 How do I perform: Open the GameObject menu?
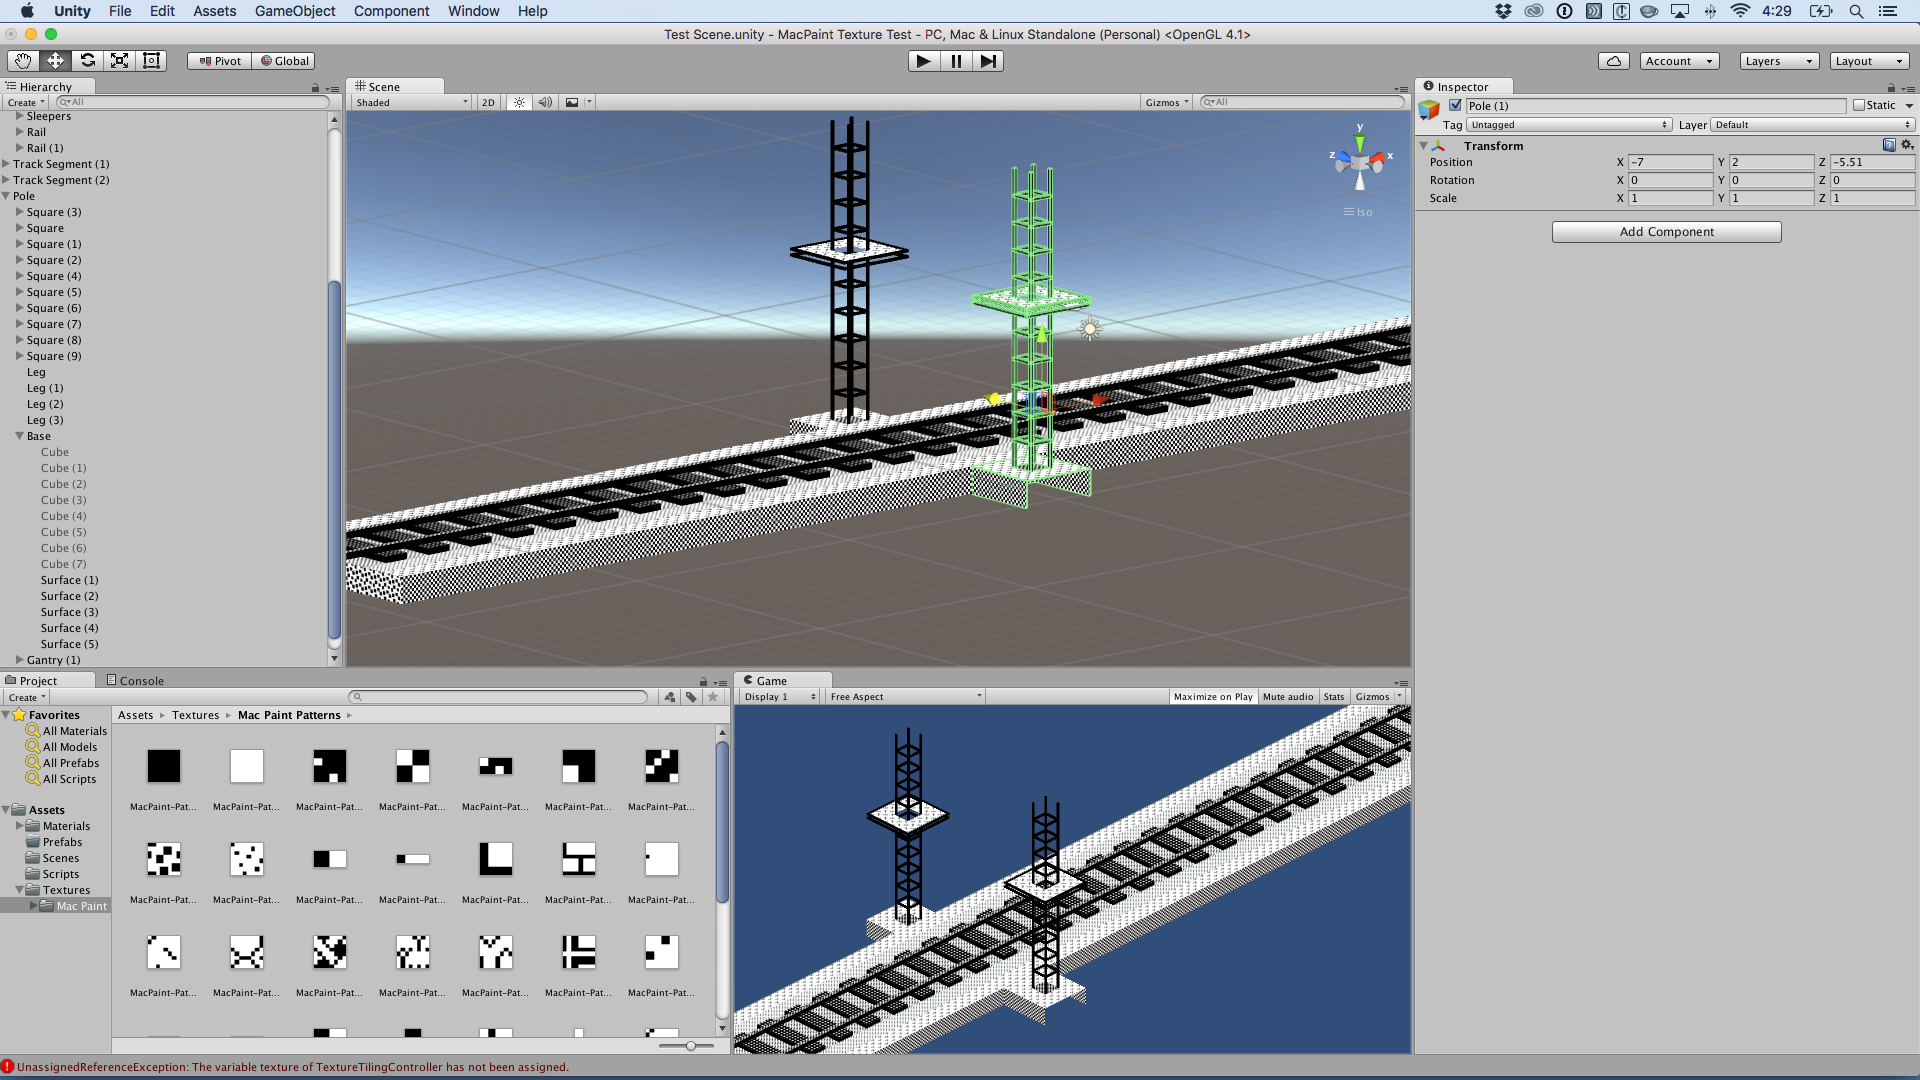click(294, 11)
